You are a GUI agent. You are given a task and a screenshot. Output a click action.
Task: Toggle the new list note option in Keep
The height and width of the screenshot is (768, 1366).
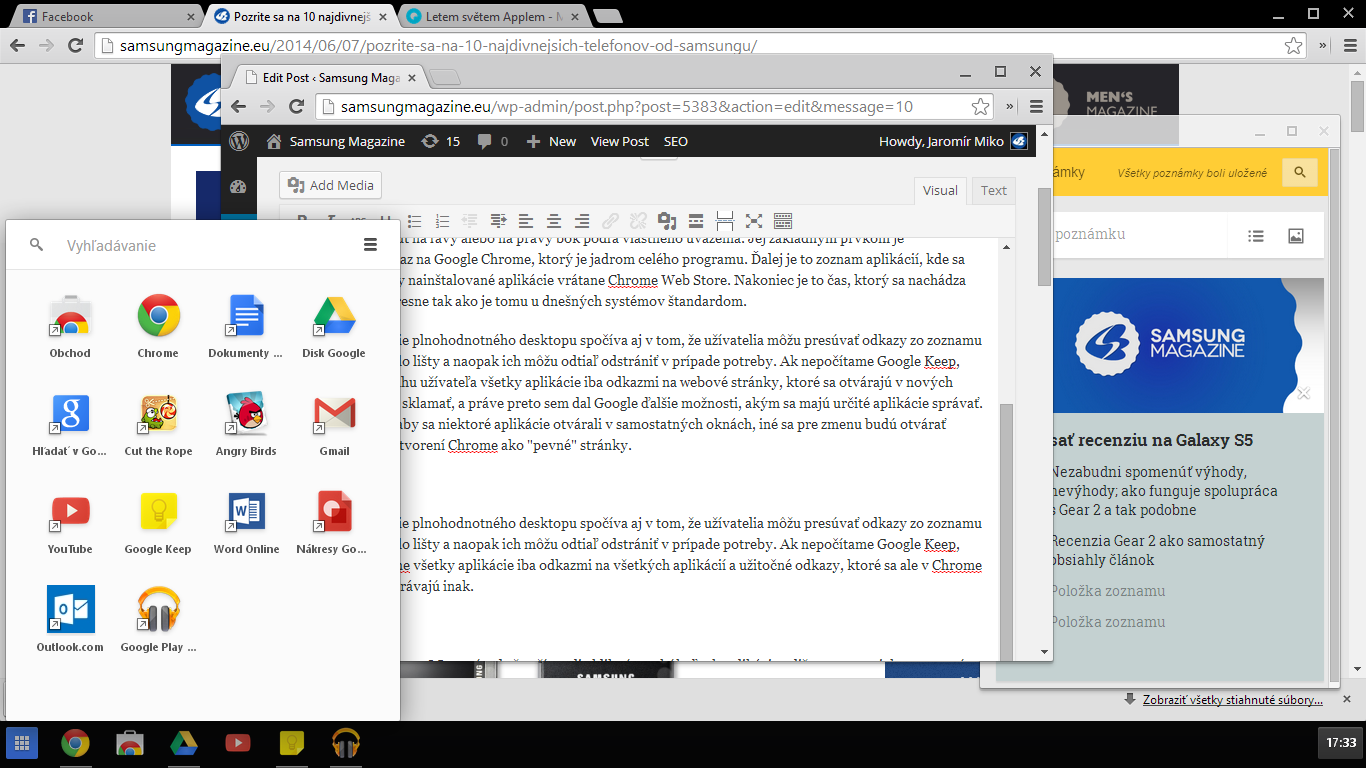pyautogui.click(x=1256, y=235)
